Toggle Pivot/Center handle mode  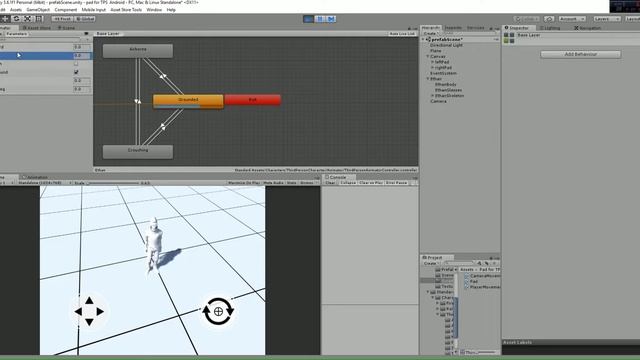coord(62,19)
